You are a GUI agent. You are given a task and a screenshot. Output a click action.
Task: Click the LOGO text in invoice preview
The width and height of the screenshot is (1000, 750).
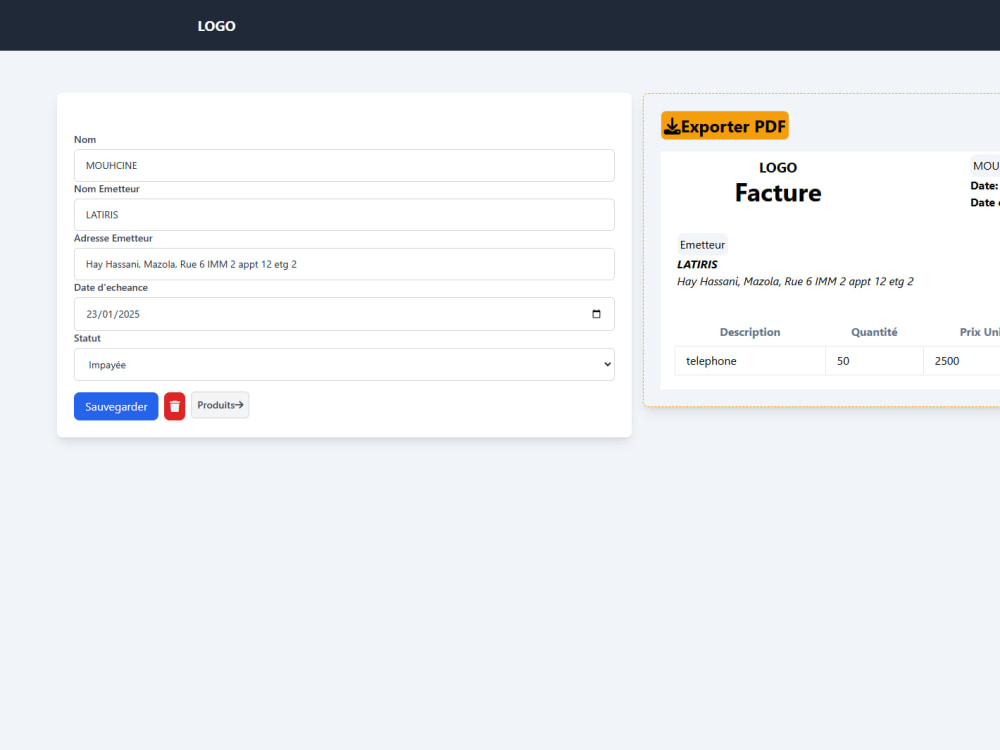778,168
